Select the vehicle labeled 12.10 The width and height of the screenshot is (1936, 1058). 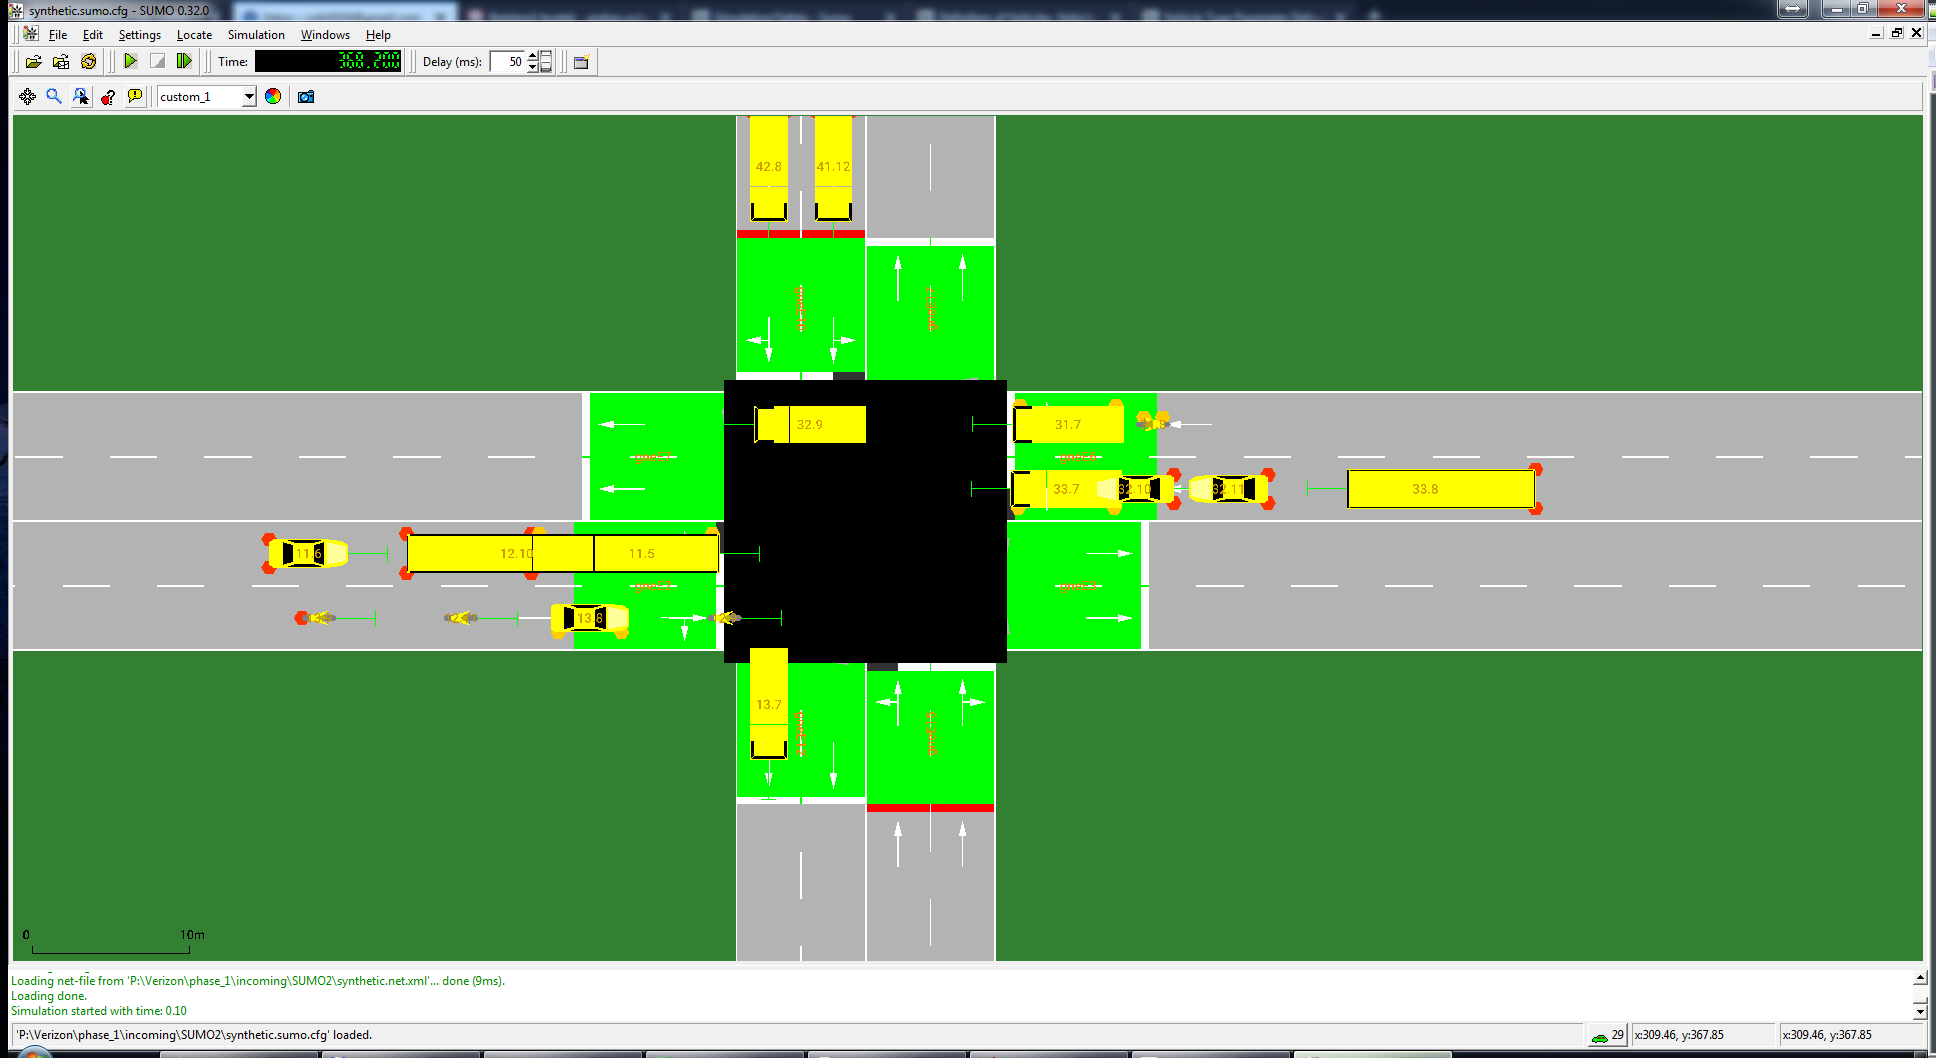(500, 553)
